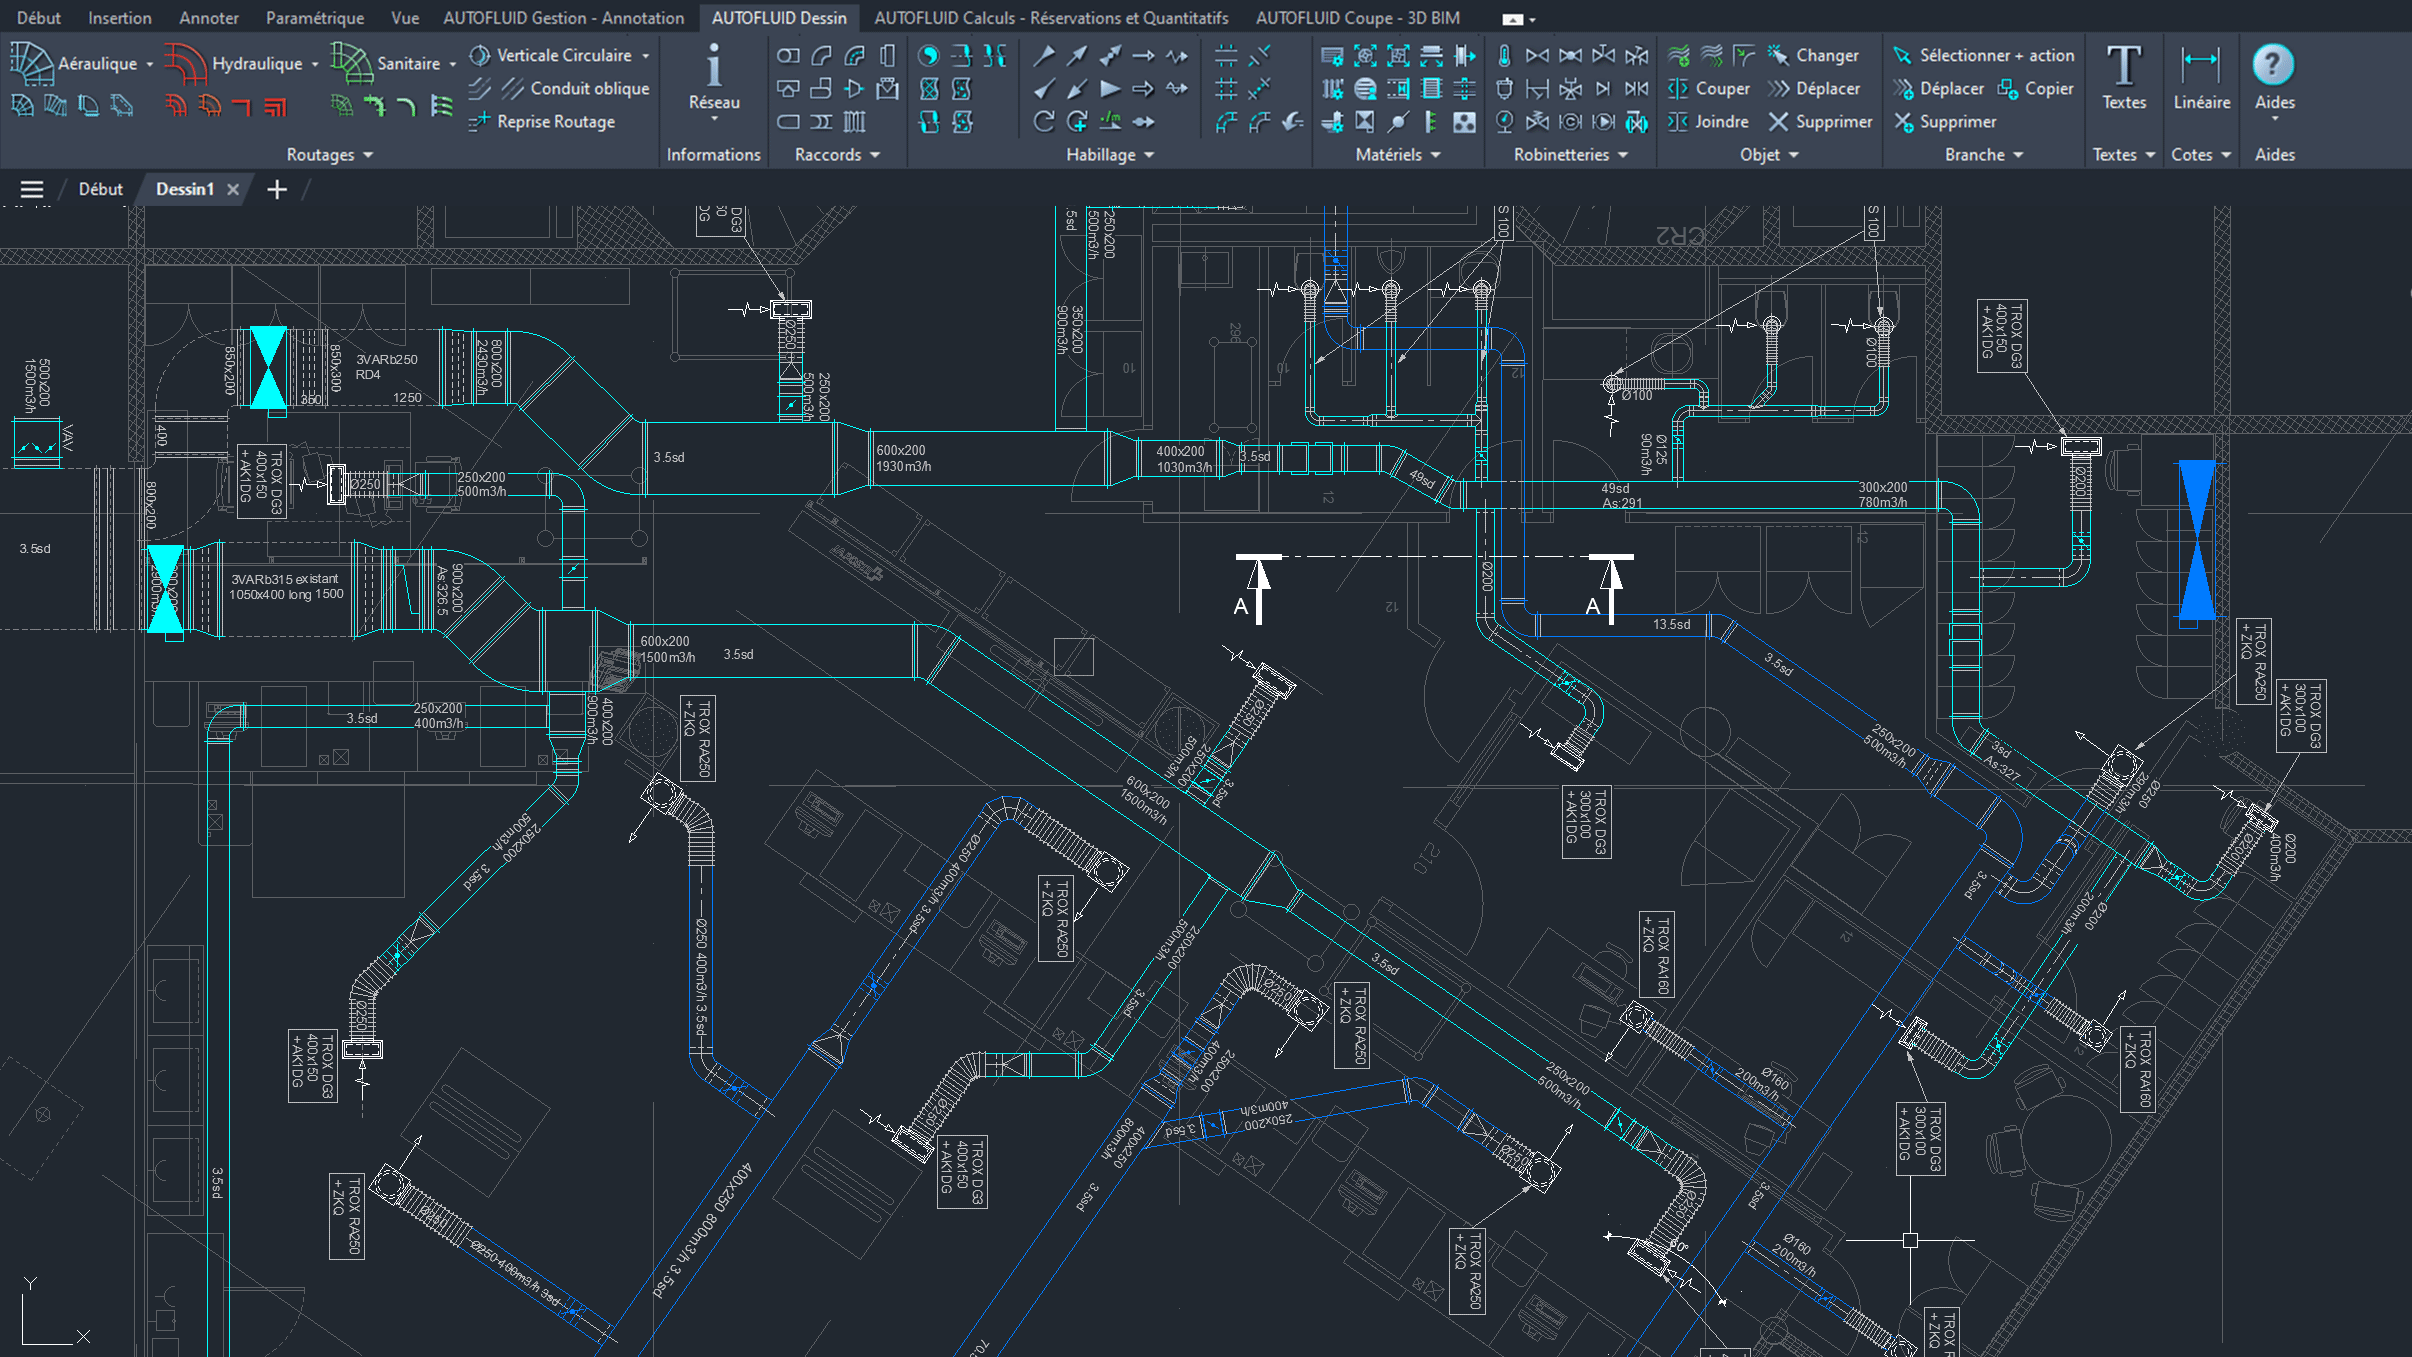Open the Annoter ribbon tab
This screenshot has height=1357, width=2412.
[x=208, y=18]
